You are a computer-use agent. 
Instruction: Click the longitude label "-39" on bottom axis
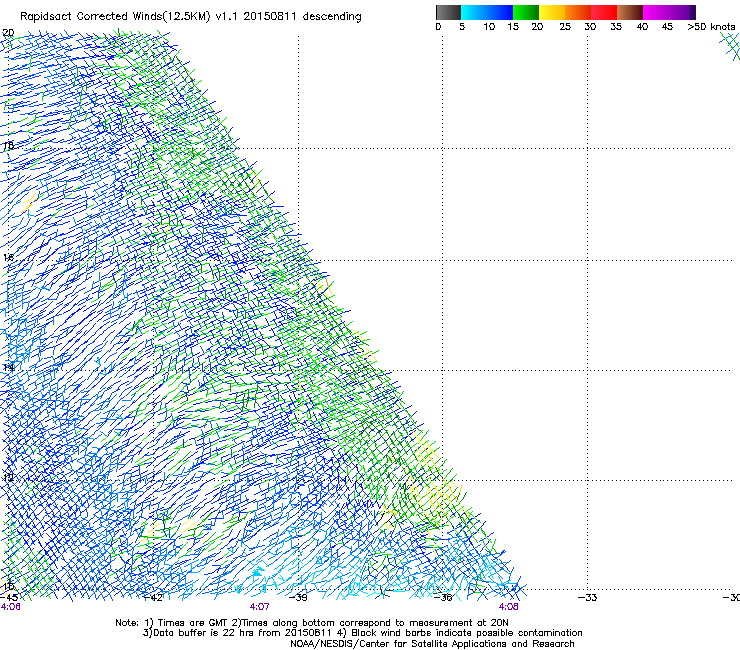tap(298, 598)
